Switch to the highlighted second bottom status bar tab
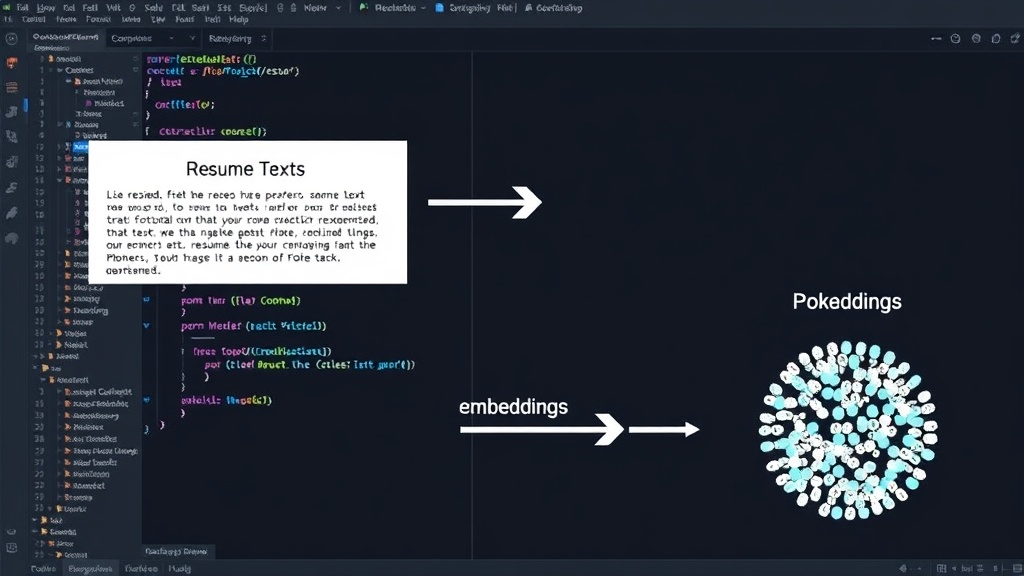 point(90,569)
